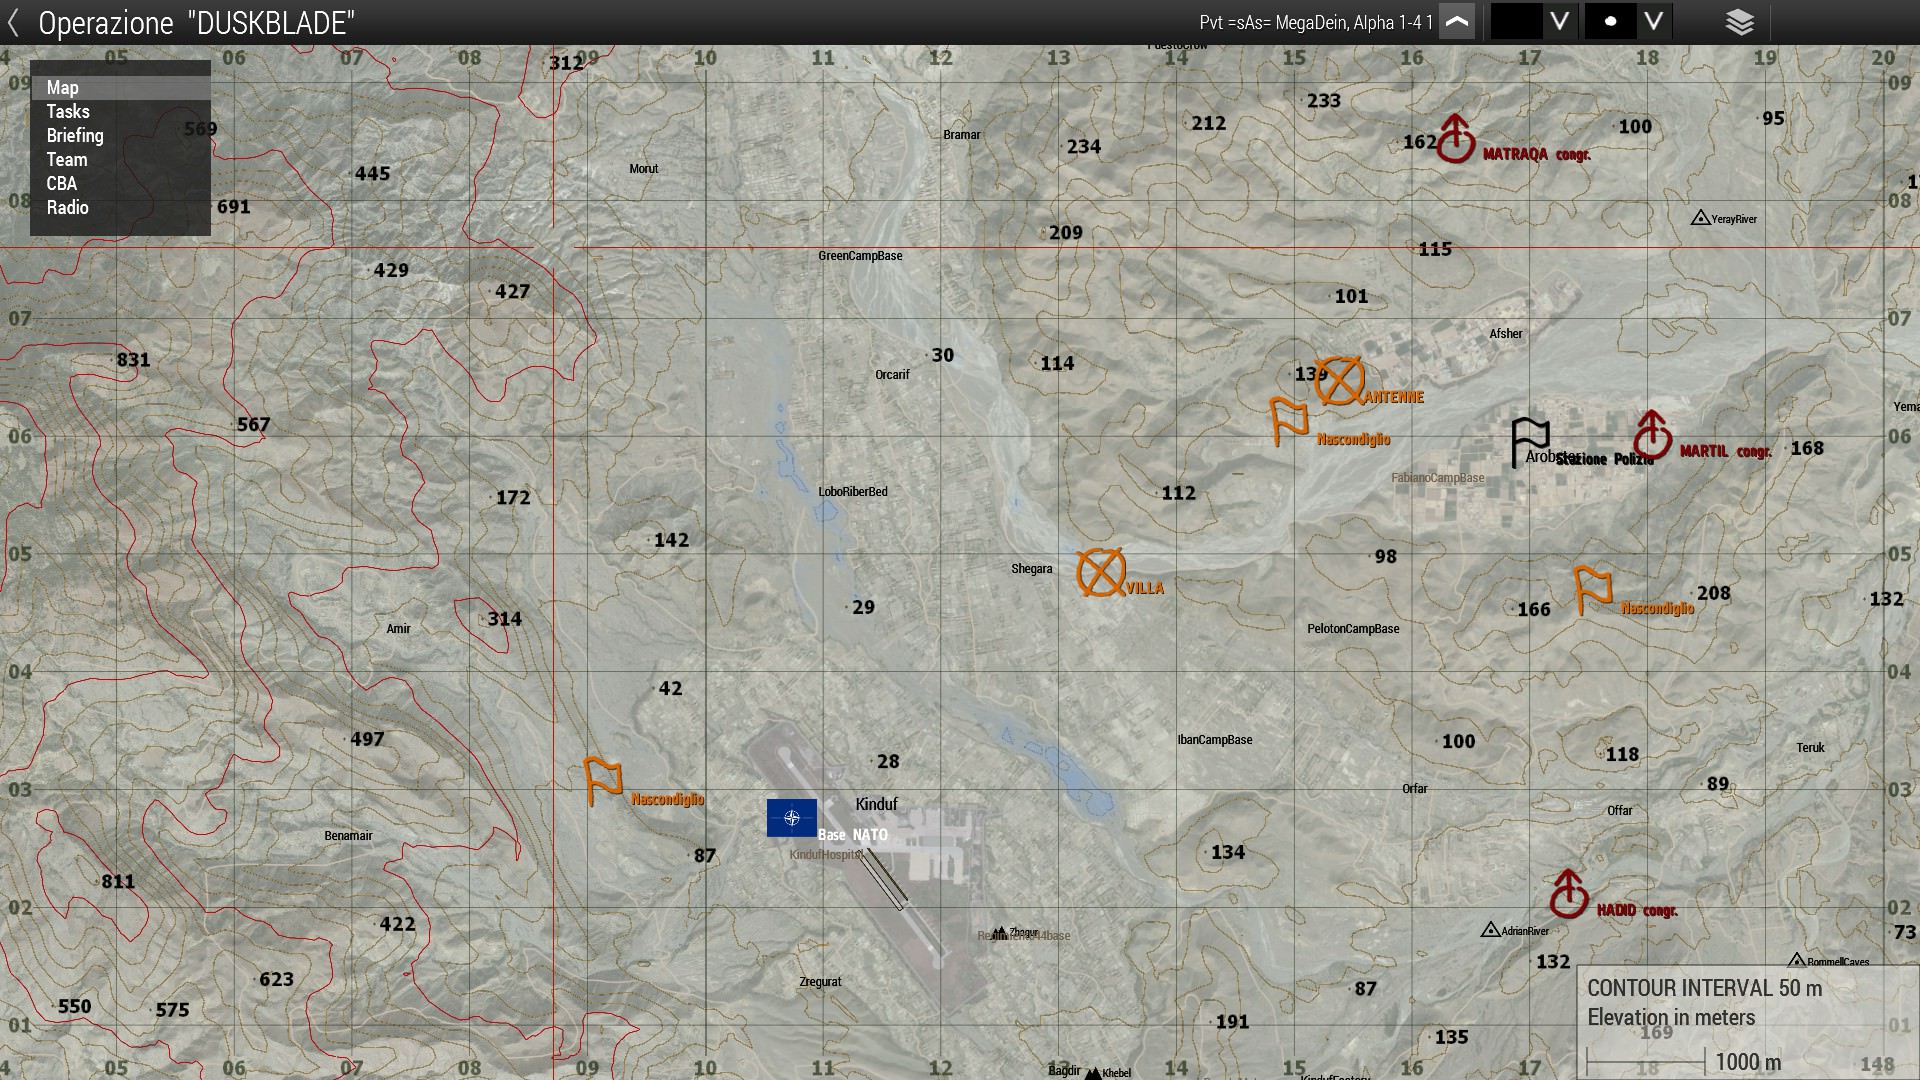Click the dot marker shape preview
The image size is (1920, 1080).
pos(1610,21)
